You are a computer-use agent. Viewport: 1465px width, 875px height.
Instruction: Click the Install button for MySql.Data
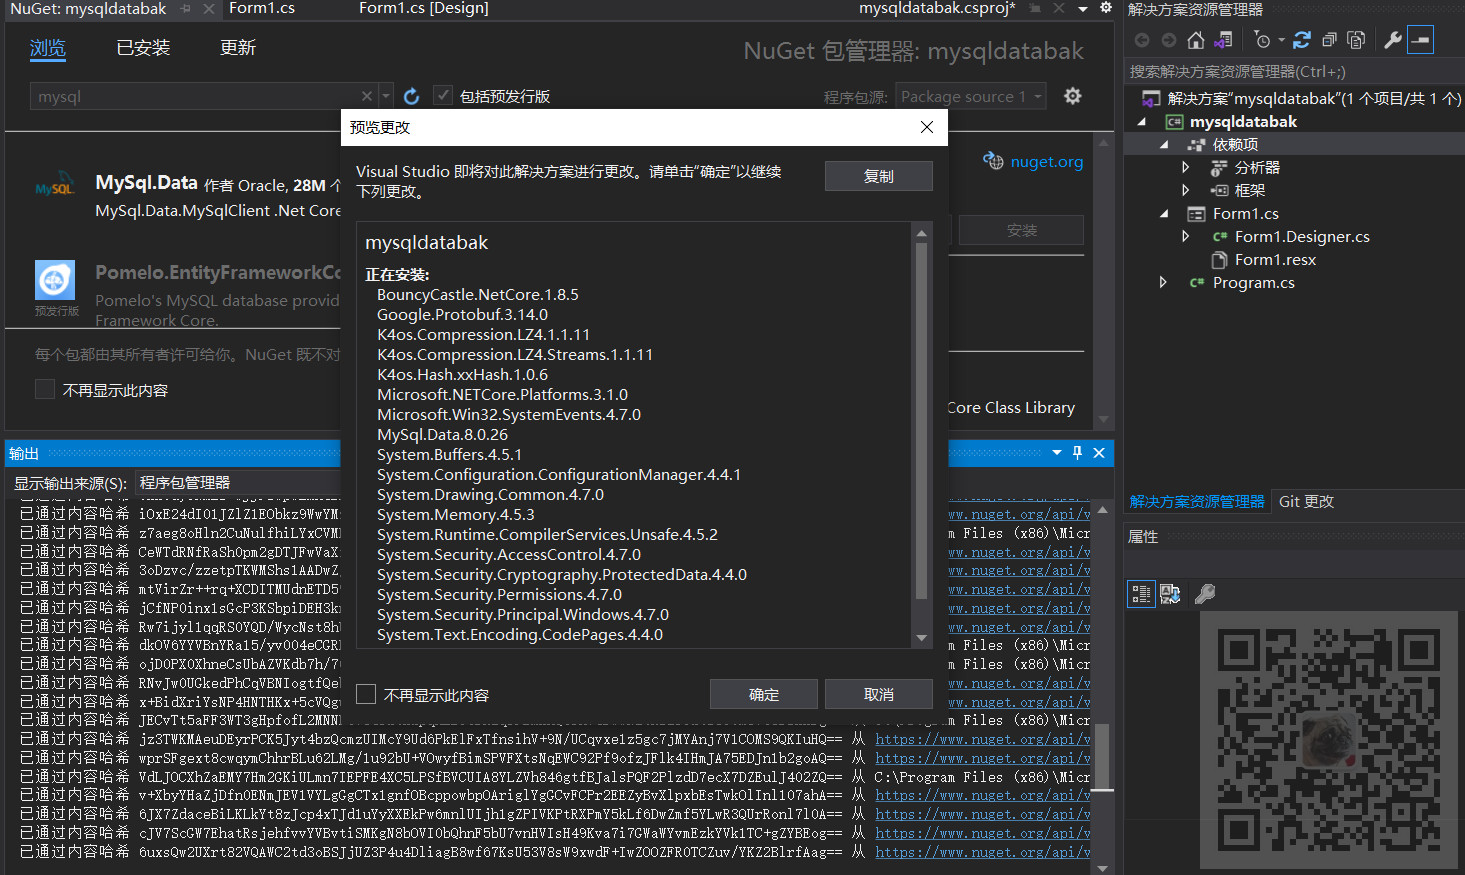(1021, 230)
